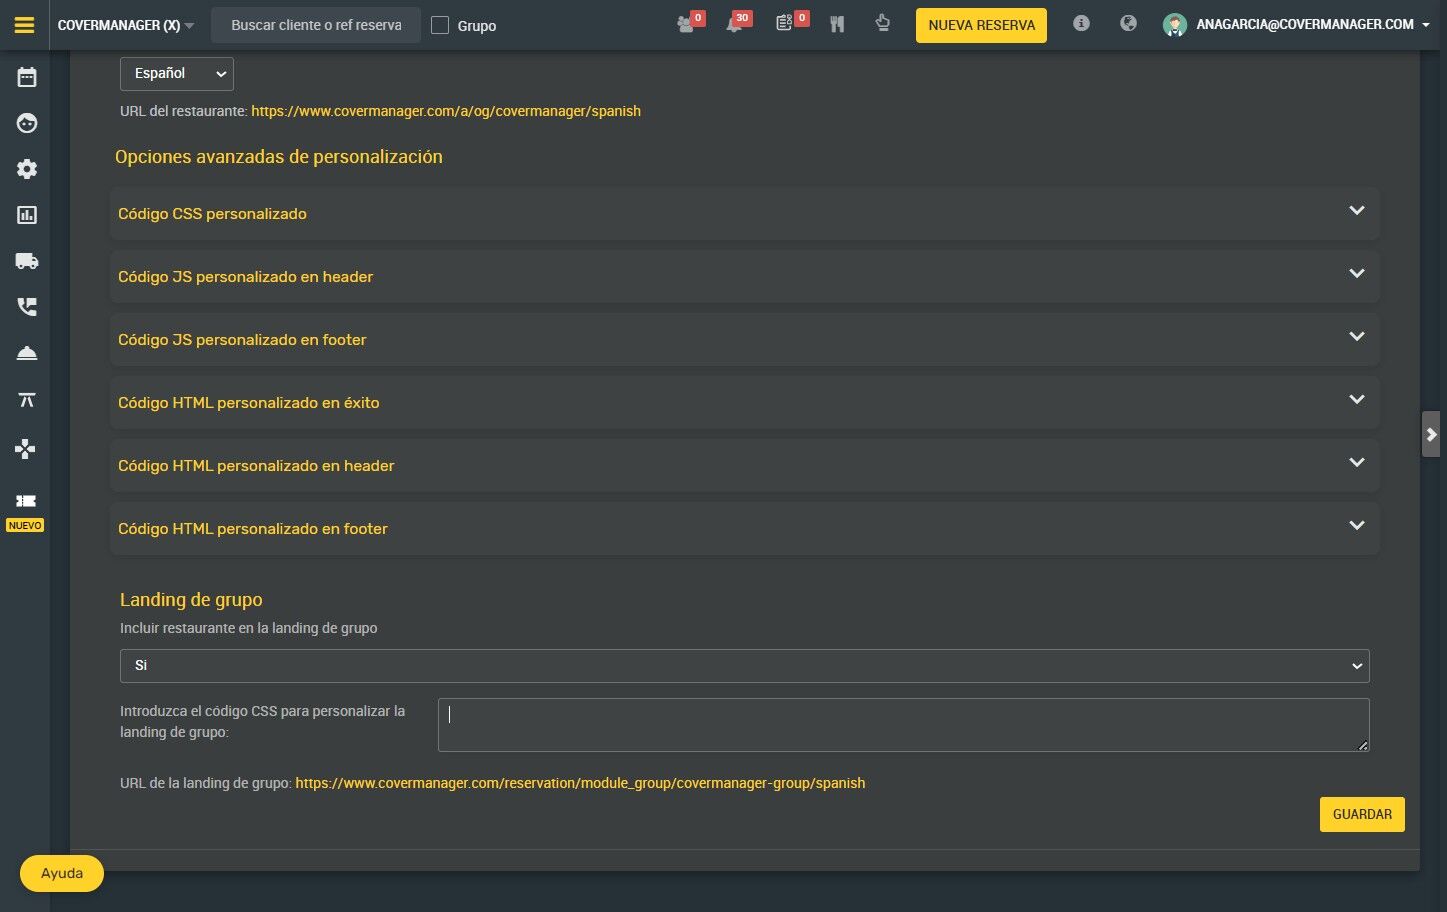Click the NUEVA RESERVA button

click(x=981, y=25)
